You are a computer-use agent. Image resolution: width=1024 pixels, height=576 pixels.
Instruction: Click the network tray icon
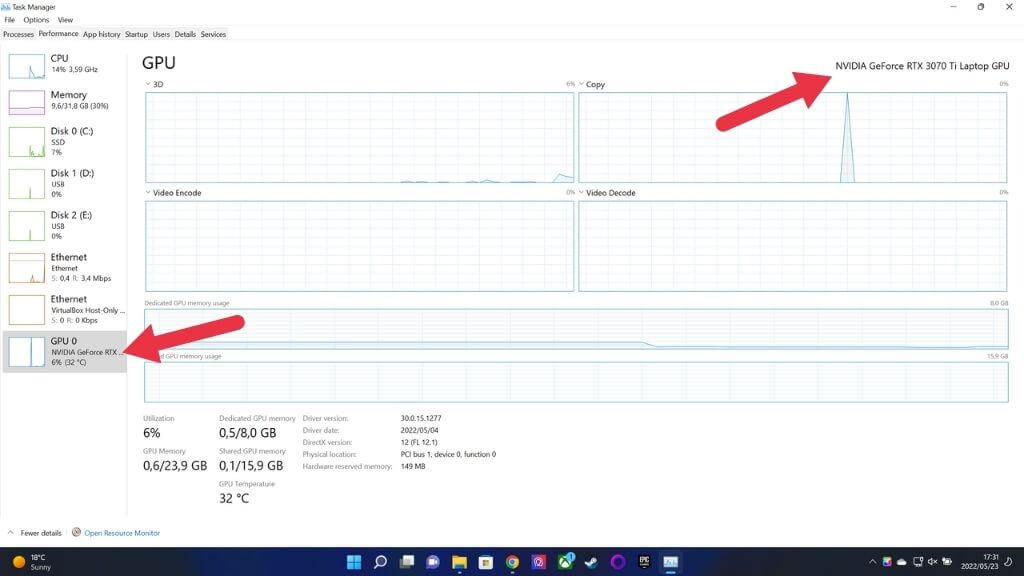coord(918,562)
